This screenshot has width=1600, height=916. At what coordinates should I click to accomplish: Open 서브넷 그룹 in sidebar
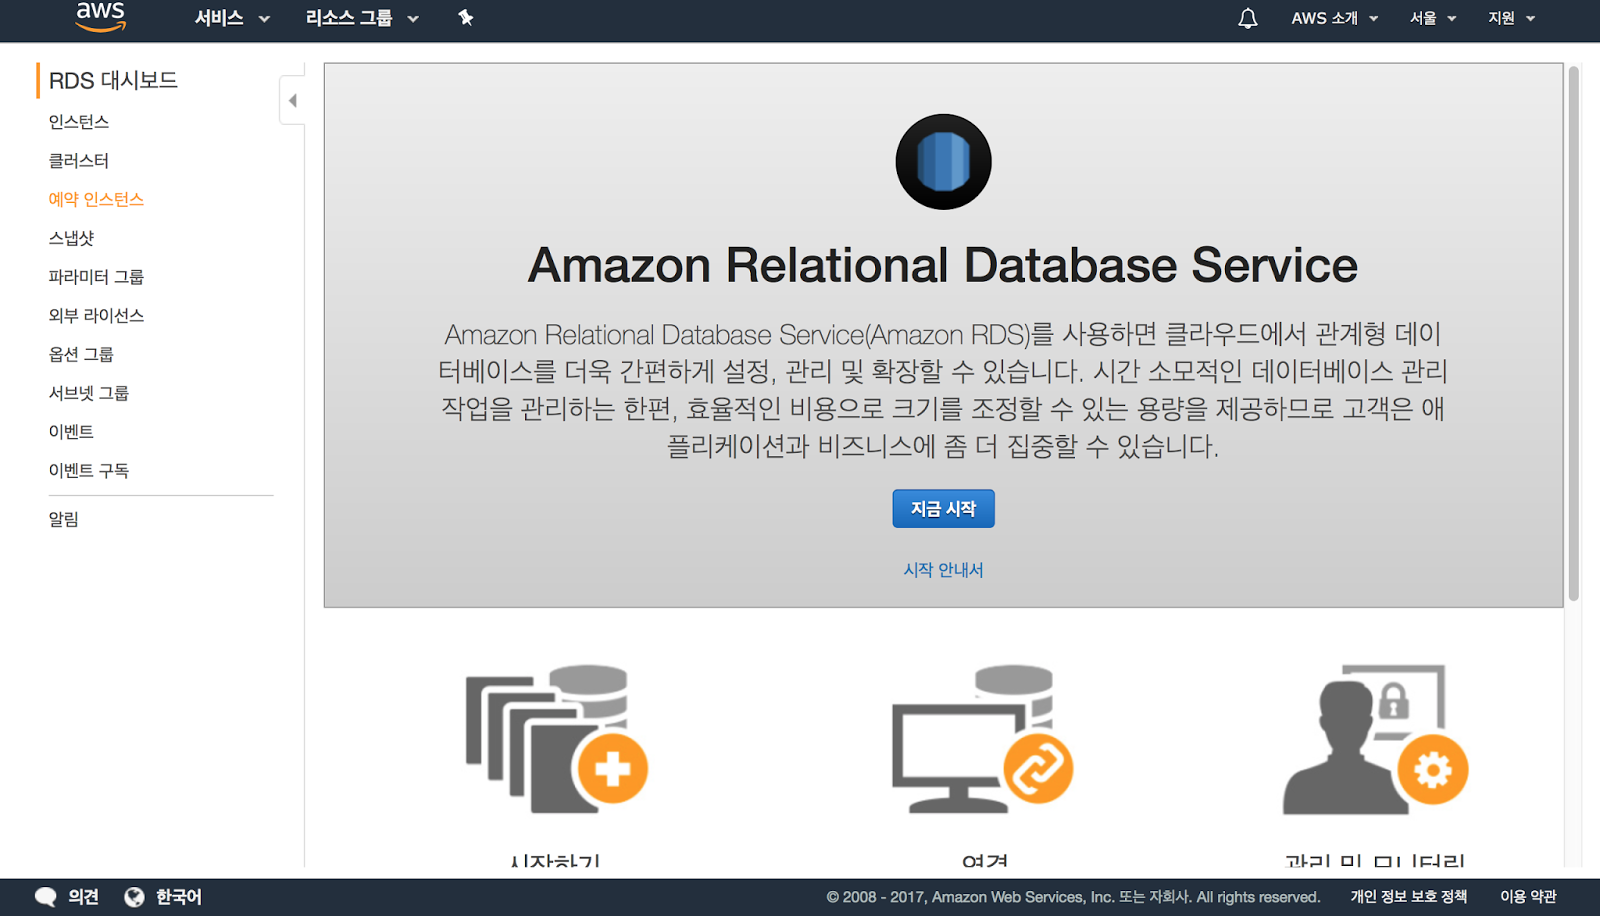[89, 393]
